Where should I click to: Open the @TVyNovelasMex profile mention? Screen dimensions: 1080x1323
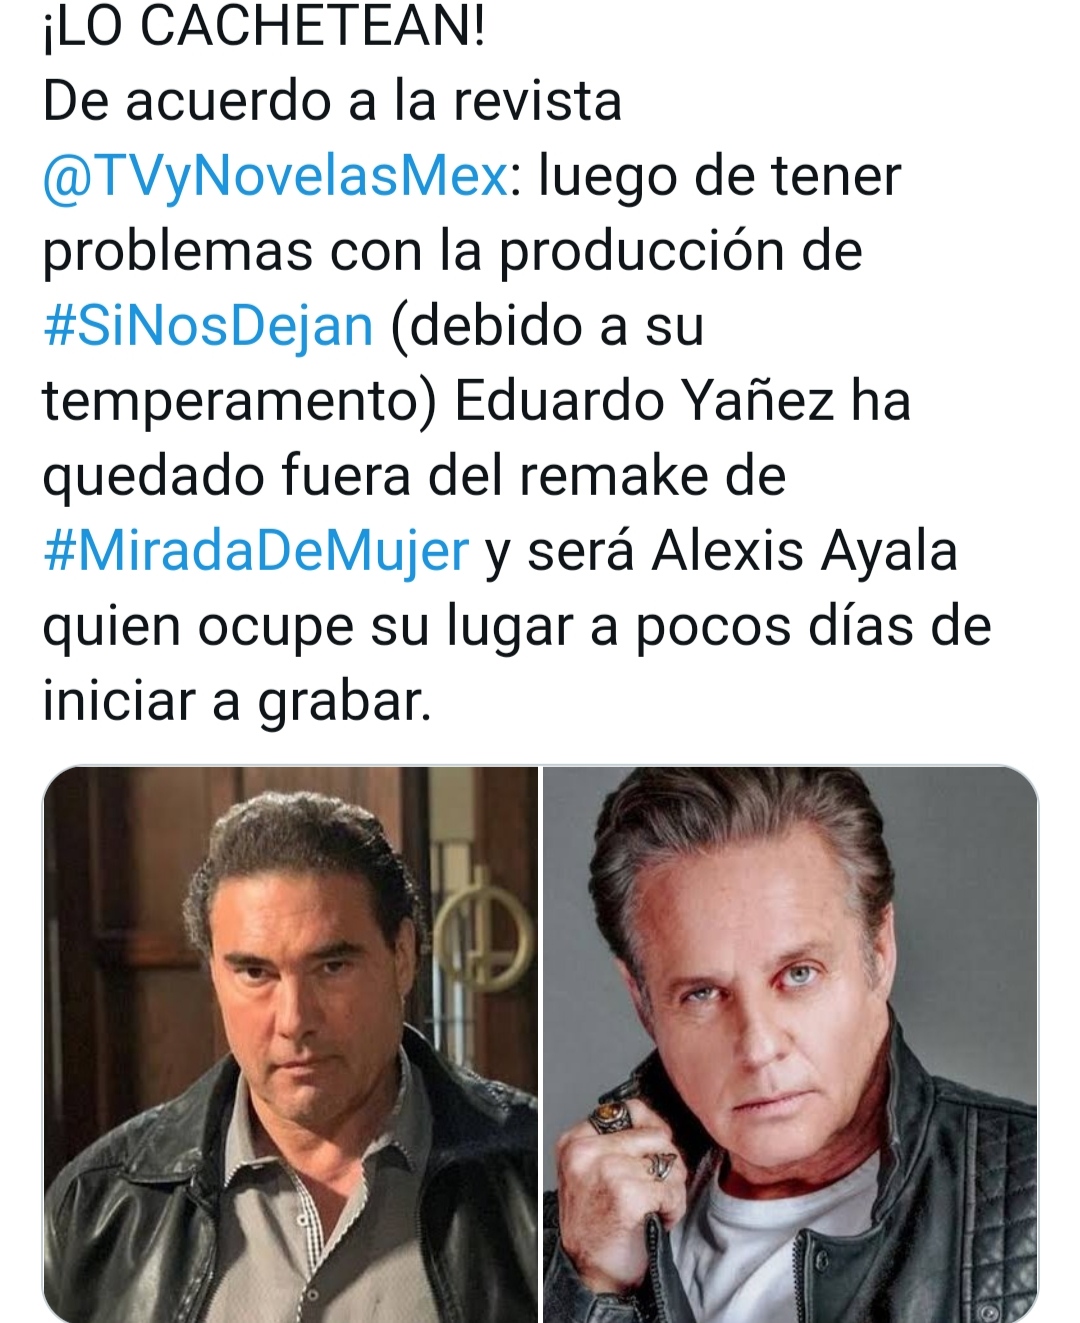pos(276,178)
